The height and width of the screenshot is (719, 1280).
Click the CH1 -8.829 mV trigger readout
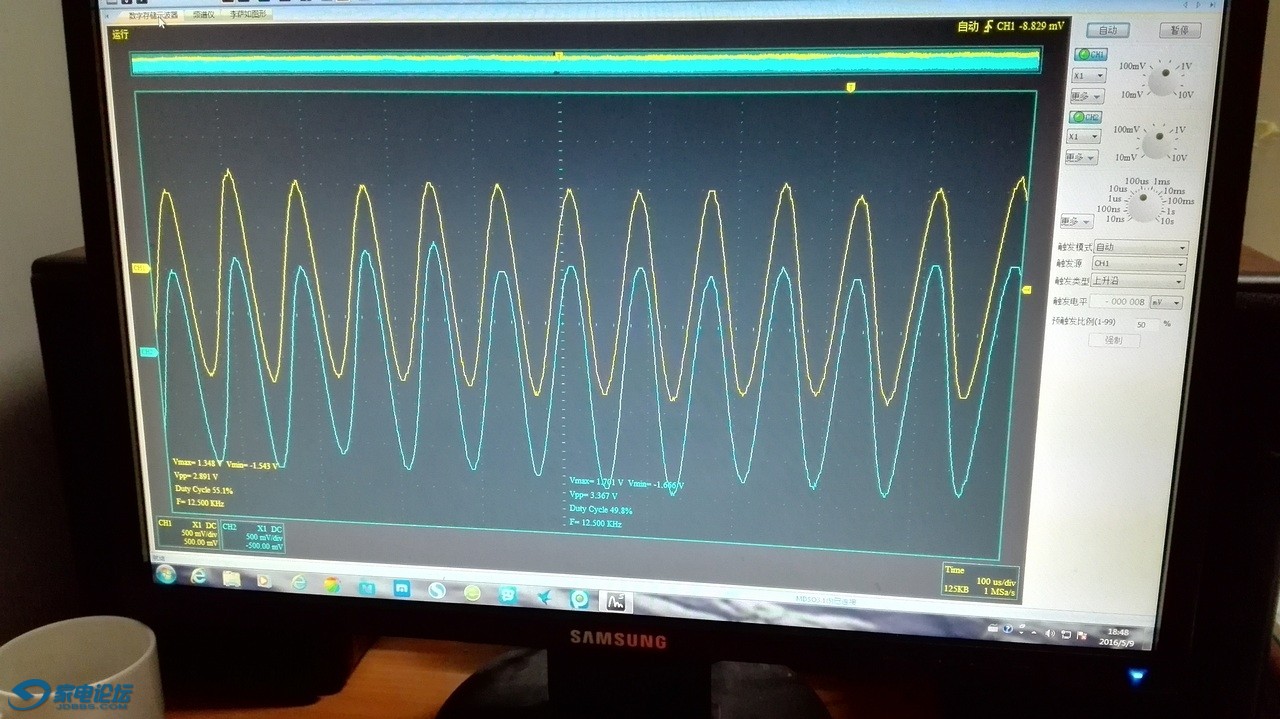pyautogui.click(x=1031, y=26)
